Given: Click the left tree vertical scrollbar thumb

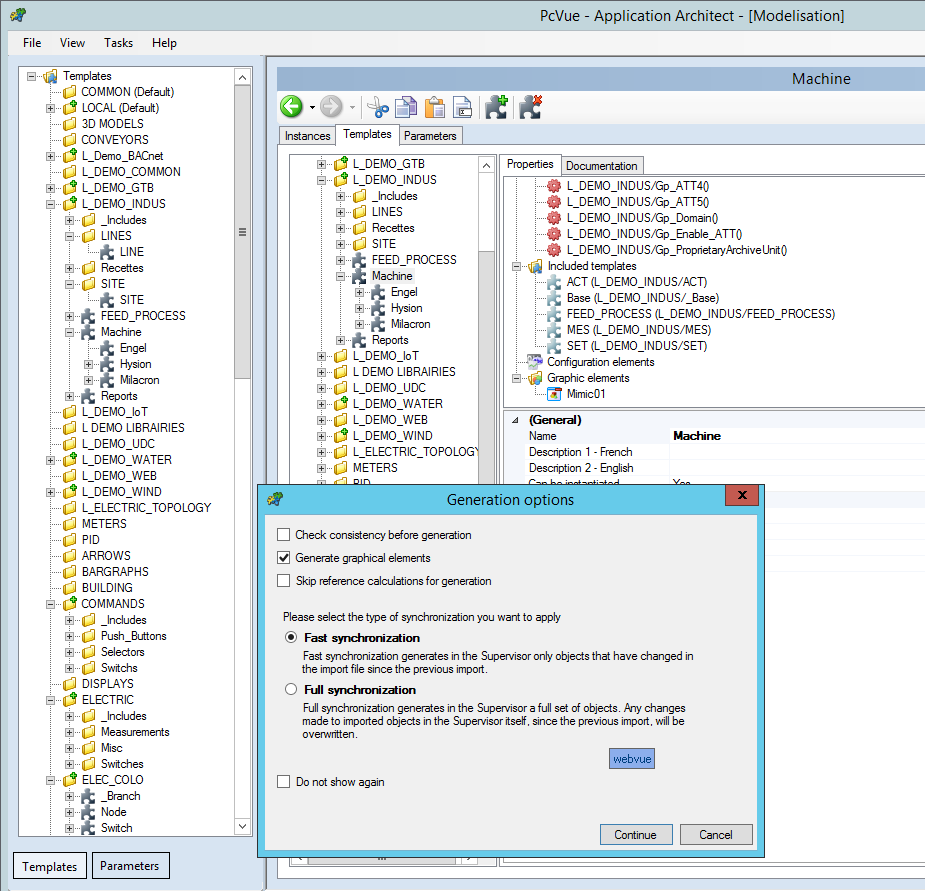Looking at the screenshot, I should (x=242, y=232).
